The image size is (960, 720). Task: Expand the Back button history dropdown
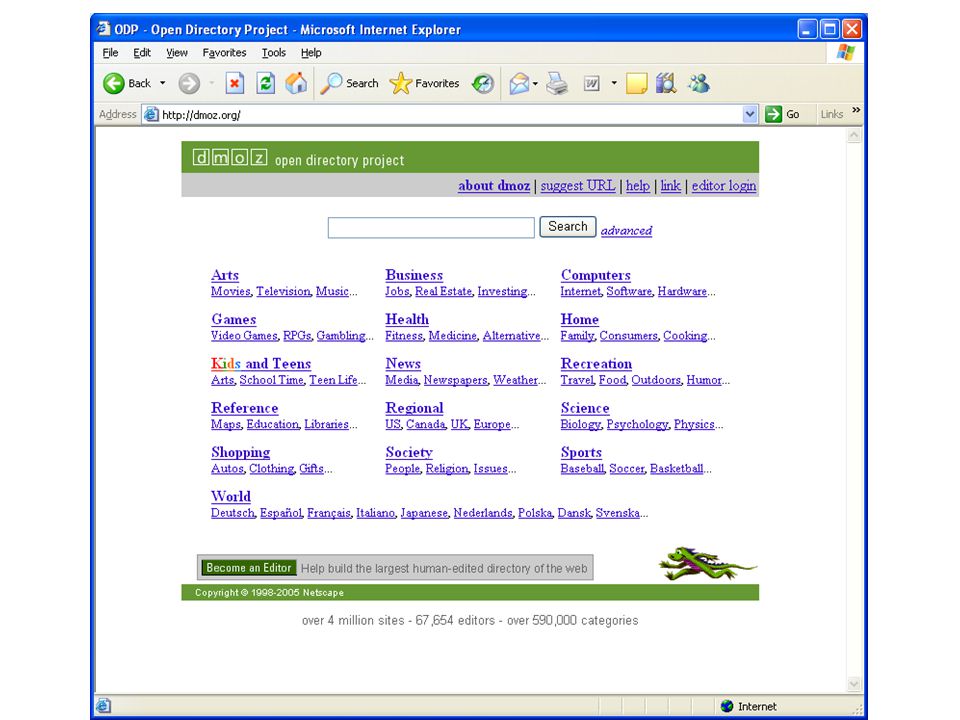[163, 83]
